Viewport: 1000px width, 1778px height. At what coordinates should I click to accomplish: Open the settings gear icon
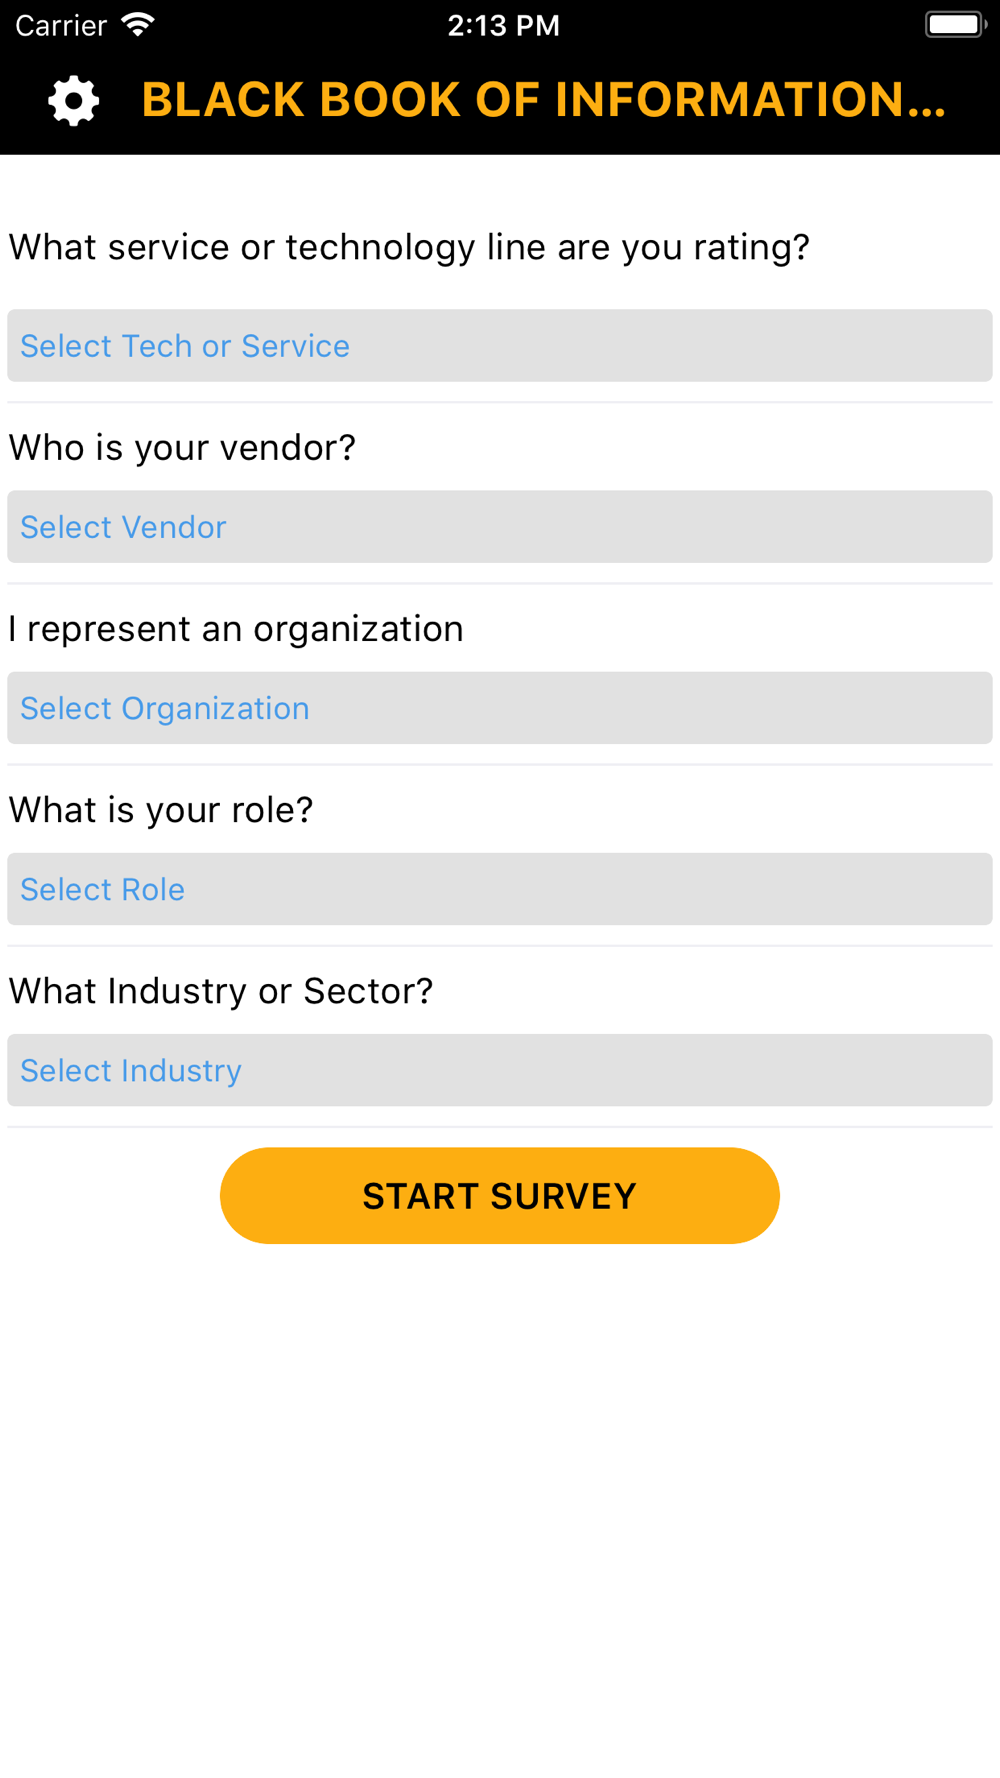click(x=74, y=101)
